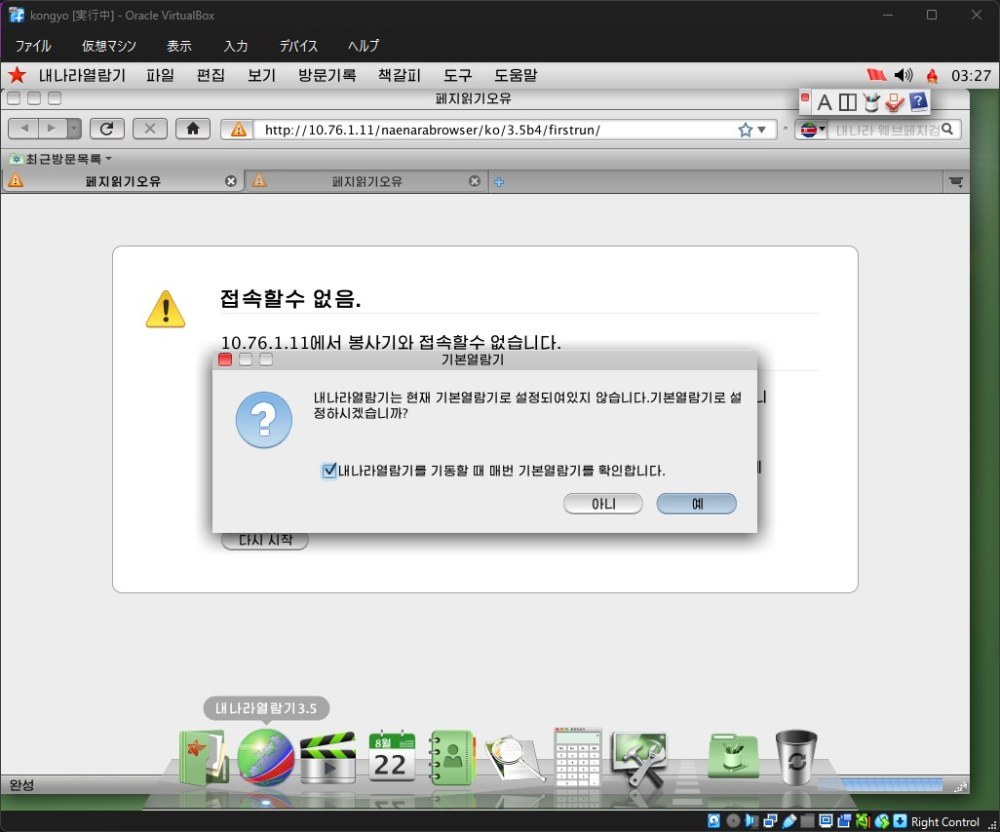
Task: Click the URL address field
Action: pos(497,130)
